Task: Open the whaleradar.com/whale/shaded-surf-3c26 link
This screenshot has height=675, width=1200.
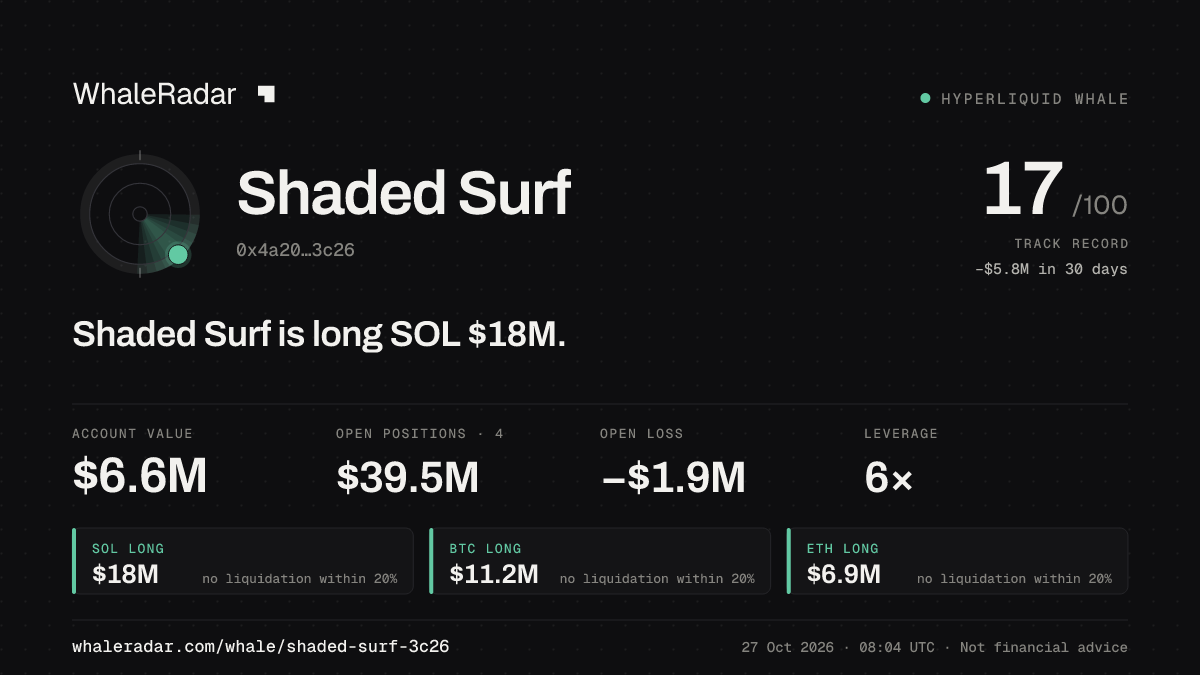Action: point(261,647)
